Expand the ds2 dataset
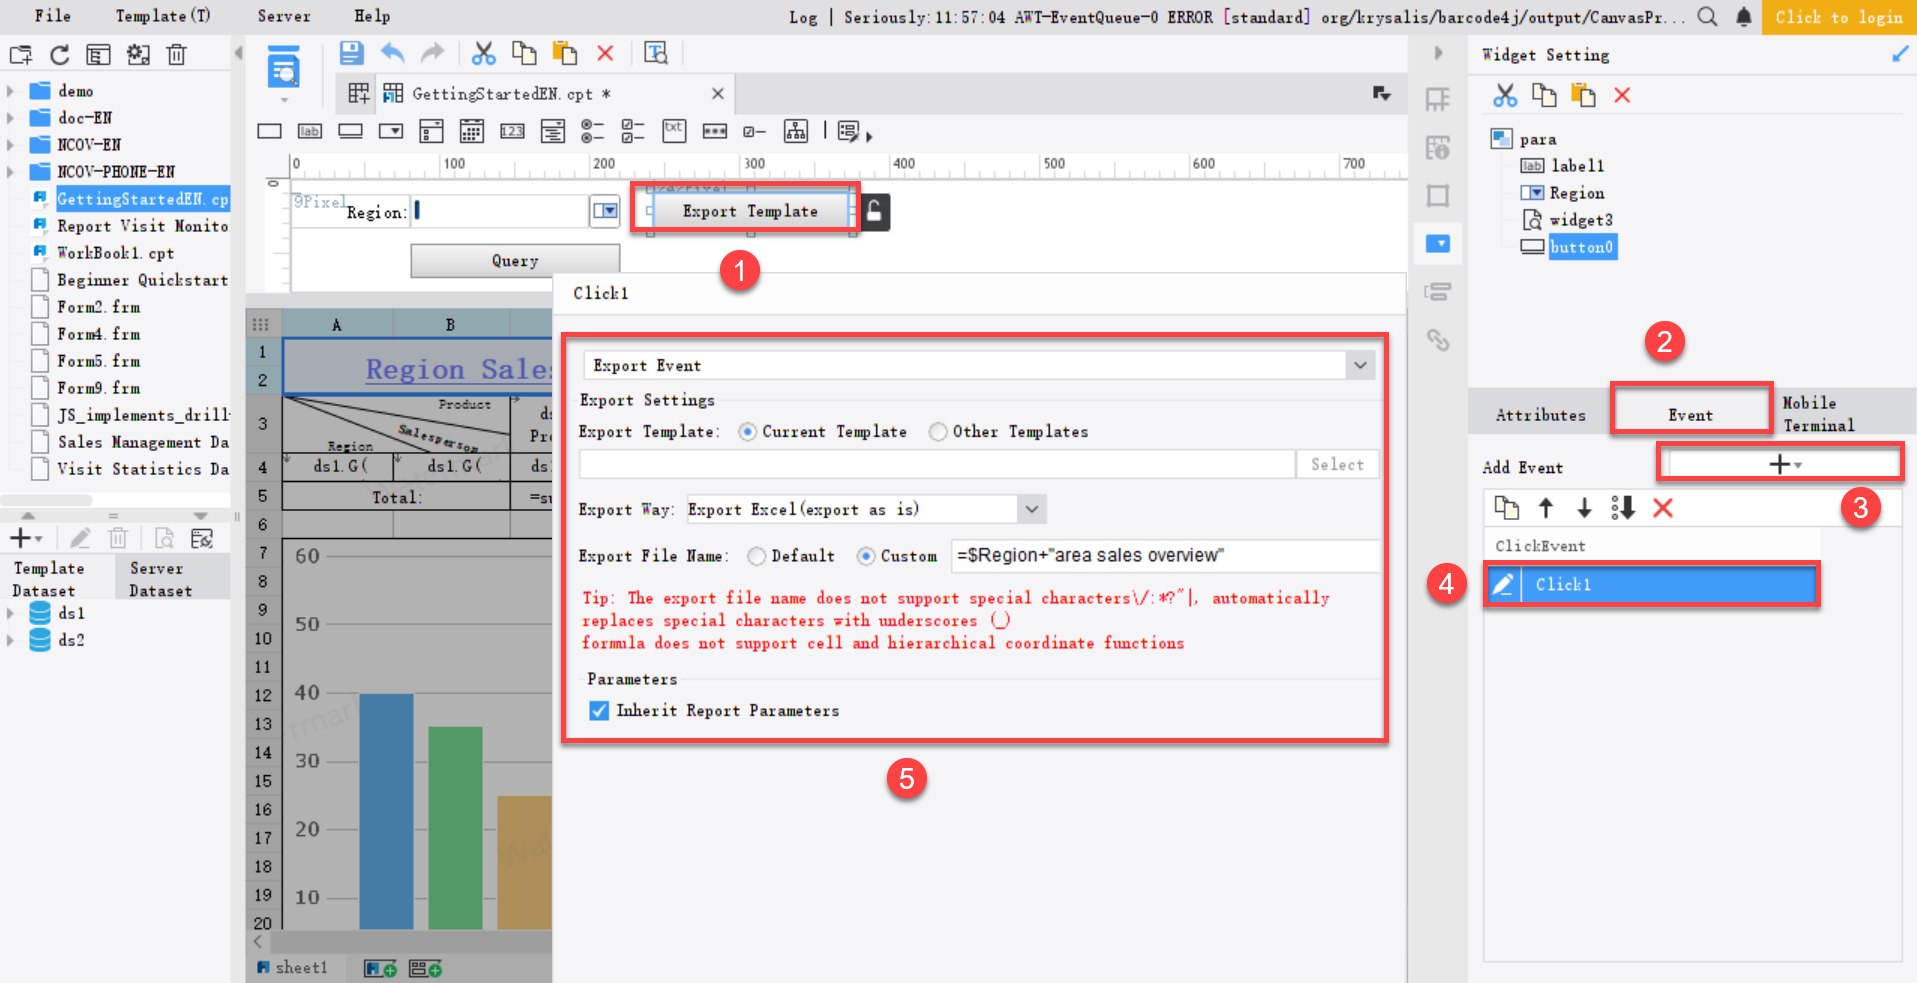Viewport: 1917px width, 983px height. point(11,640)
